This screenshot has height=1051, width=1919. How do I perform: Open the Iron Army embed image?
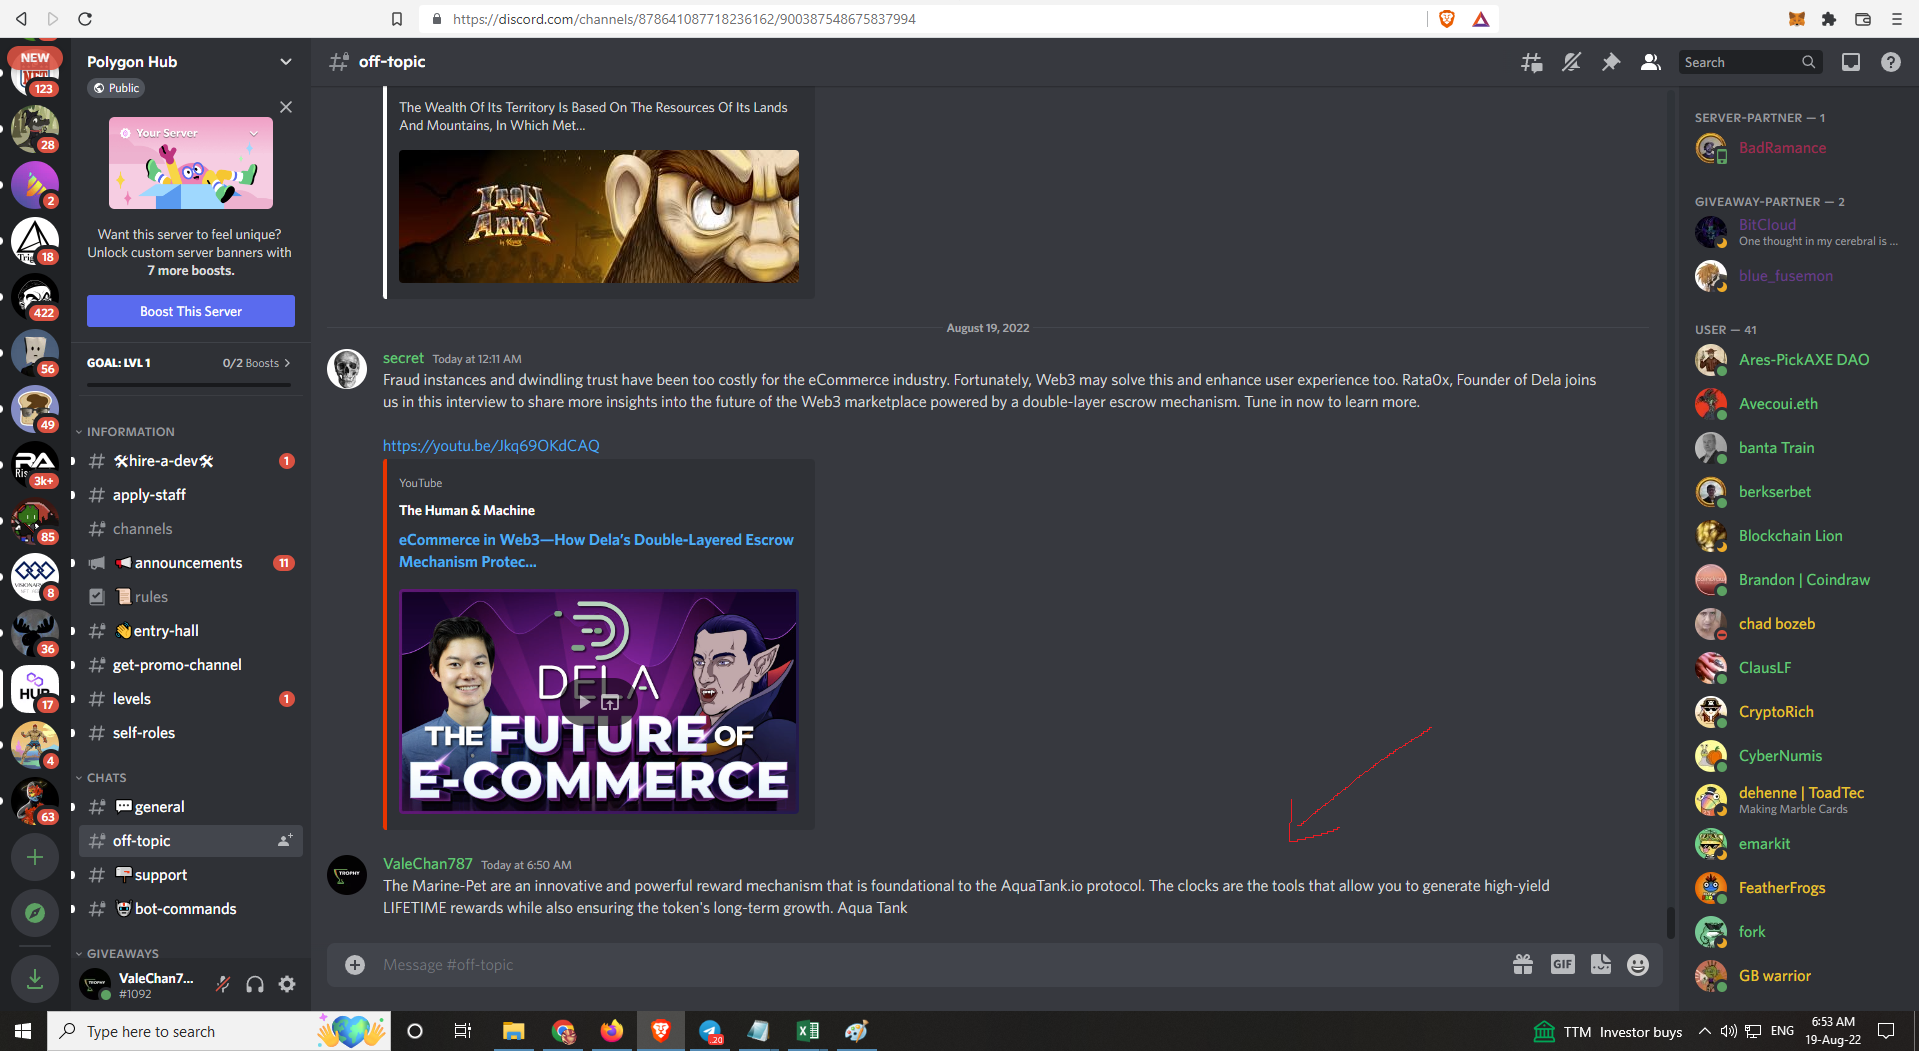(599, 217)
